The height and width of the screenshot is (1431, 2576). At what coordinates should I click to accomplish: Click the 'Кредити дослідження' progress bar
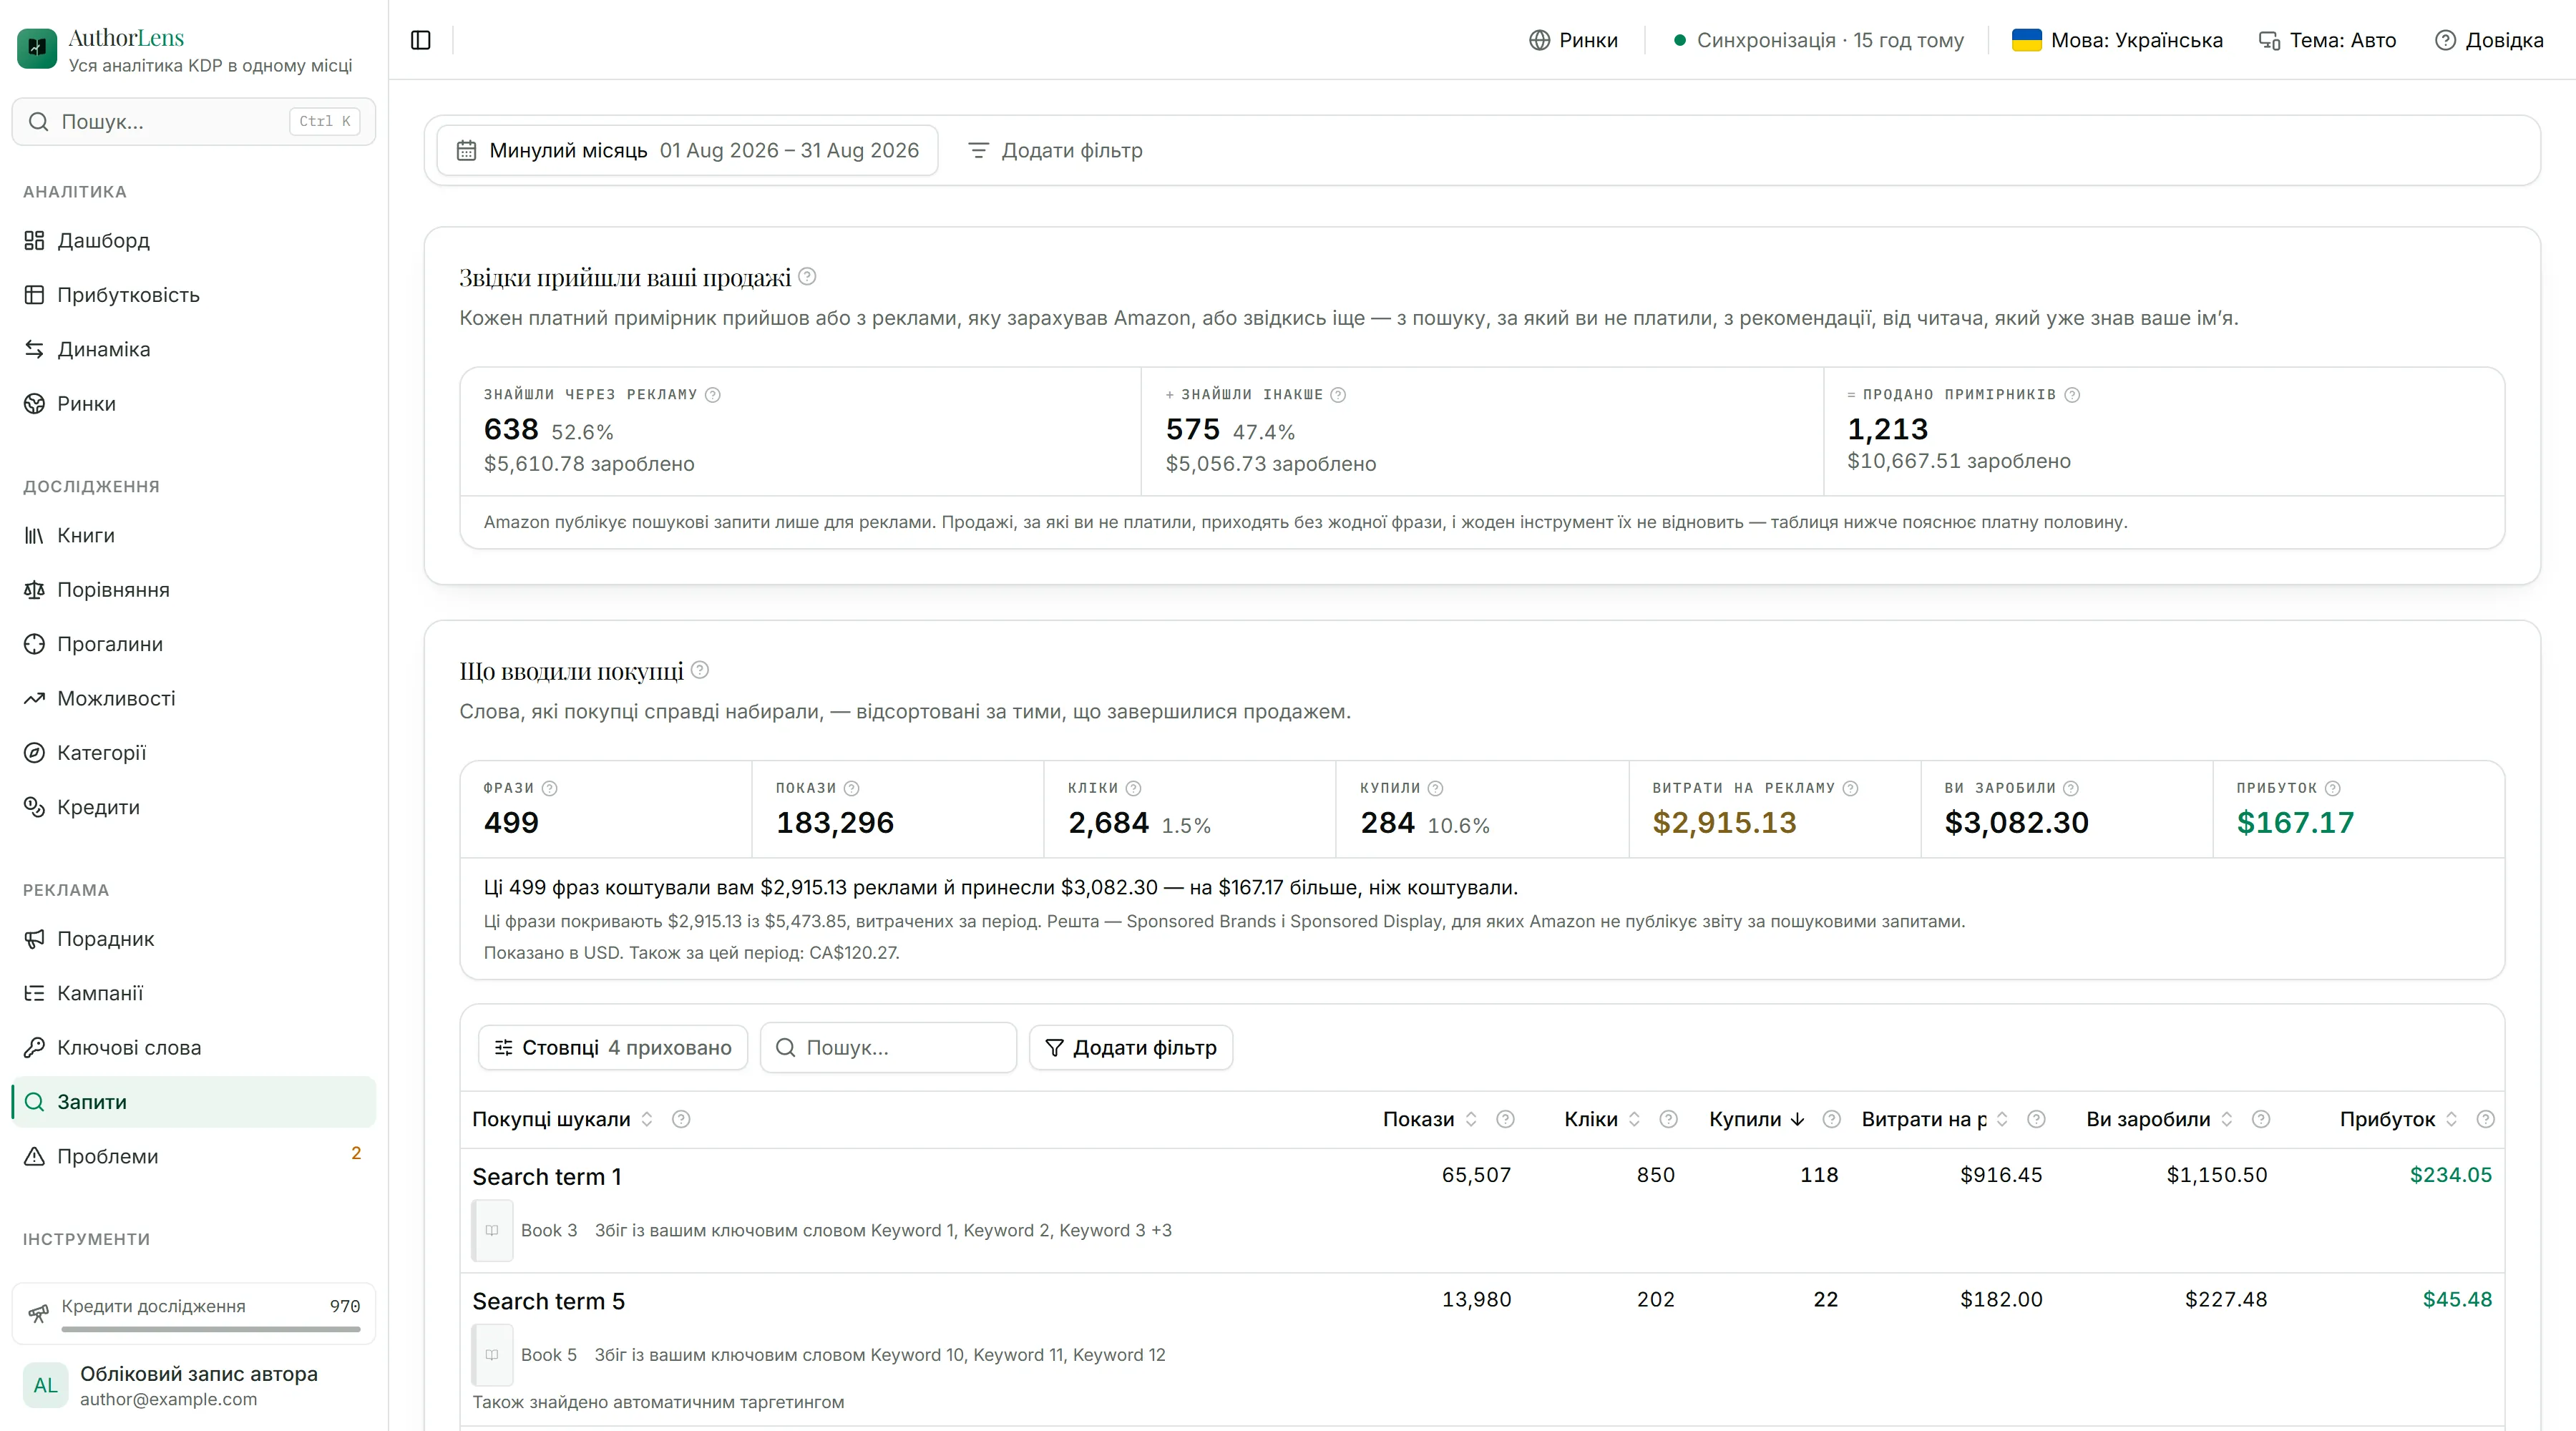[211, 1329]
